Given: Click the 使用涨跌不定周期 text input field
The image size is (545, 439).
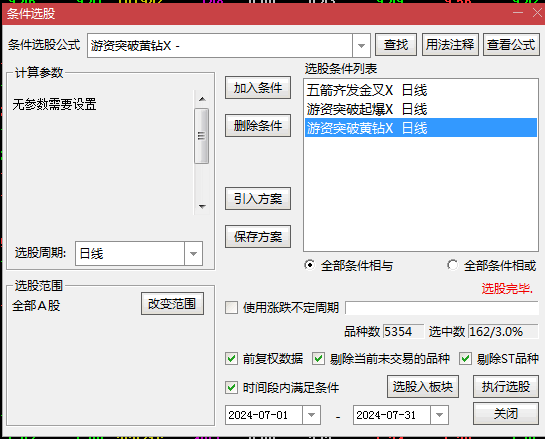Looking at the screenshot, I should coord(442,308).
